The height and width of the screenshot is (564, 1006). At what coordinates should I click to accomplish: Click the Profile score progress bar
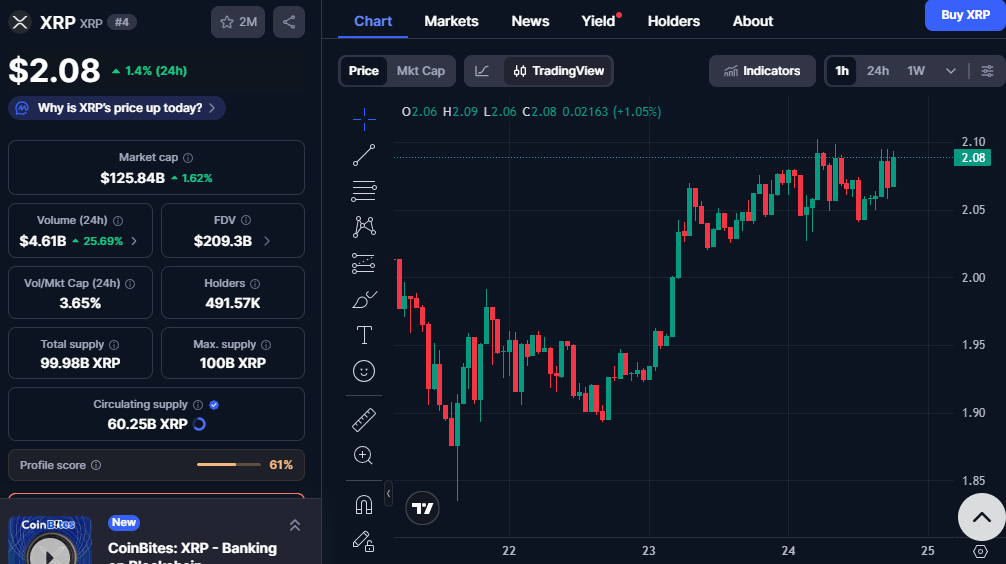coord(230,465)
